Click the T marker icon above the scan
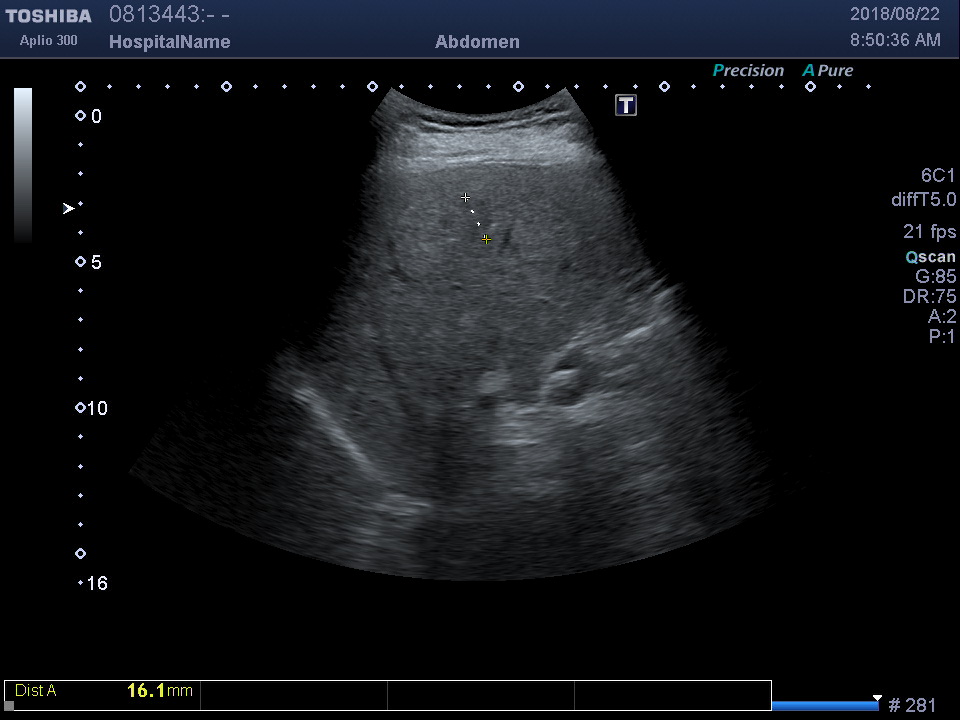This screenshot has height=720, width=960. coord(626,105)
